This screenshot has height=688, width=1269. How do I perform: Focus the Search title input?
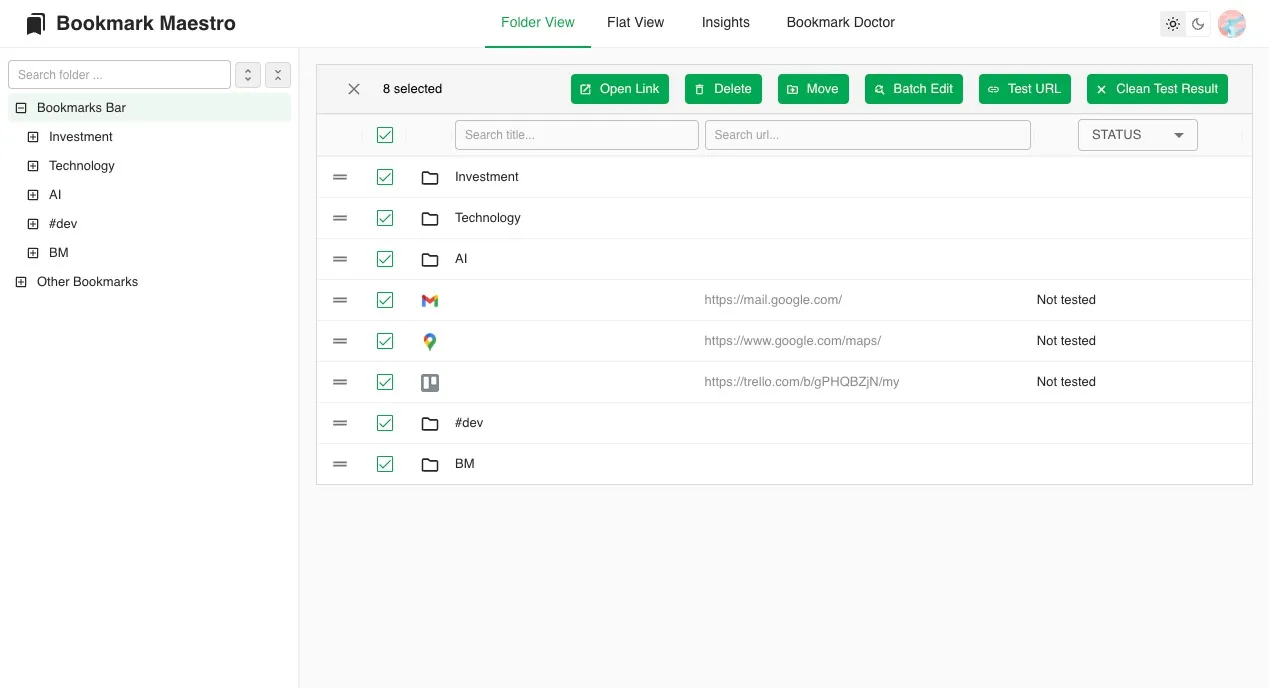577,135
